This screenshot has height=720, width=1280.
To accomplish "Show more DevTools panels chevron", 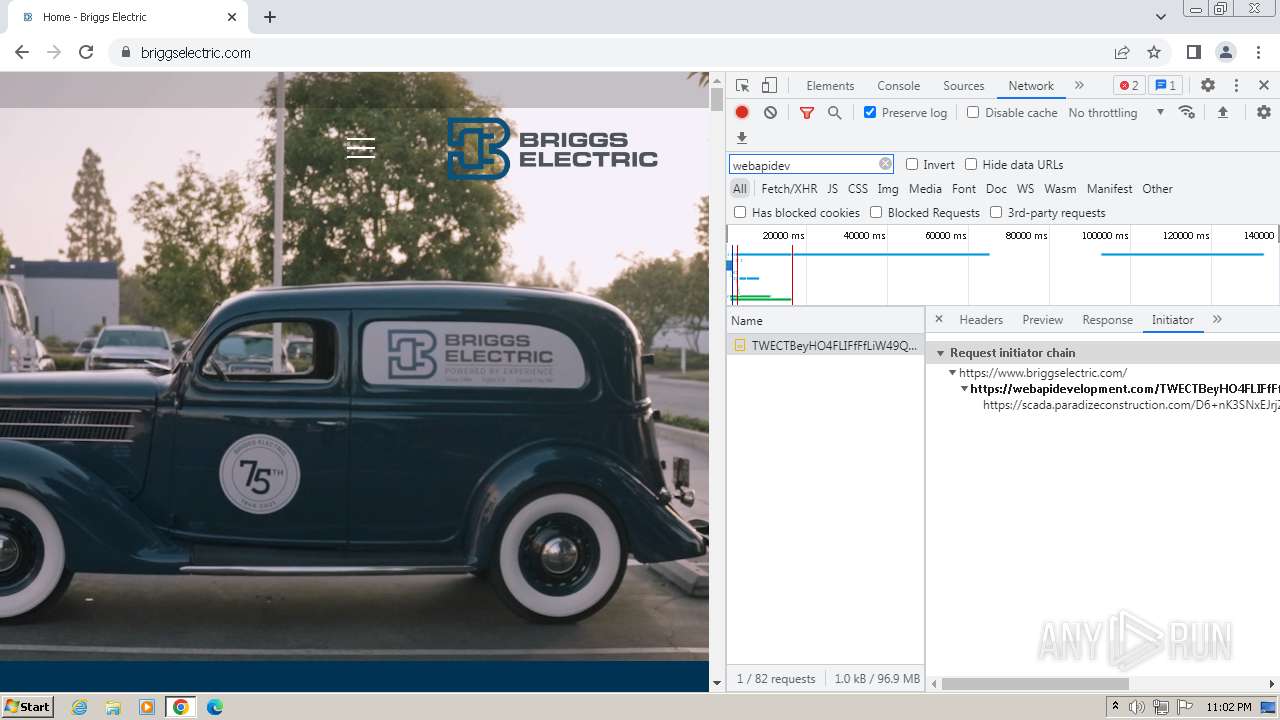I will pyautogui.click(x=1079, y=85).
